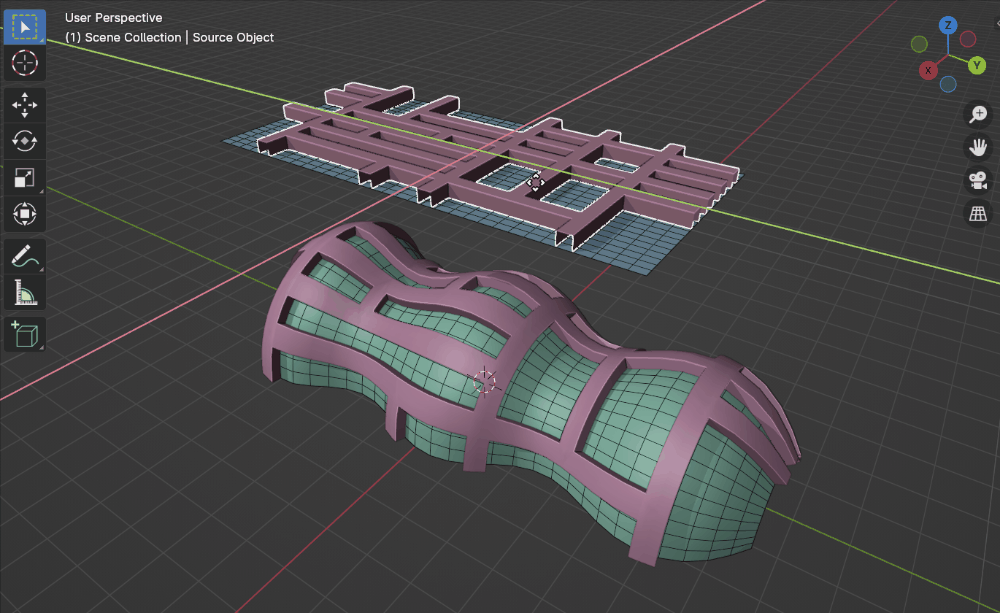Switch perspective/orthographic grid icon

(x=978, y=214)
